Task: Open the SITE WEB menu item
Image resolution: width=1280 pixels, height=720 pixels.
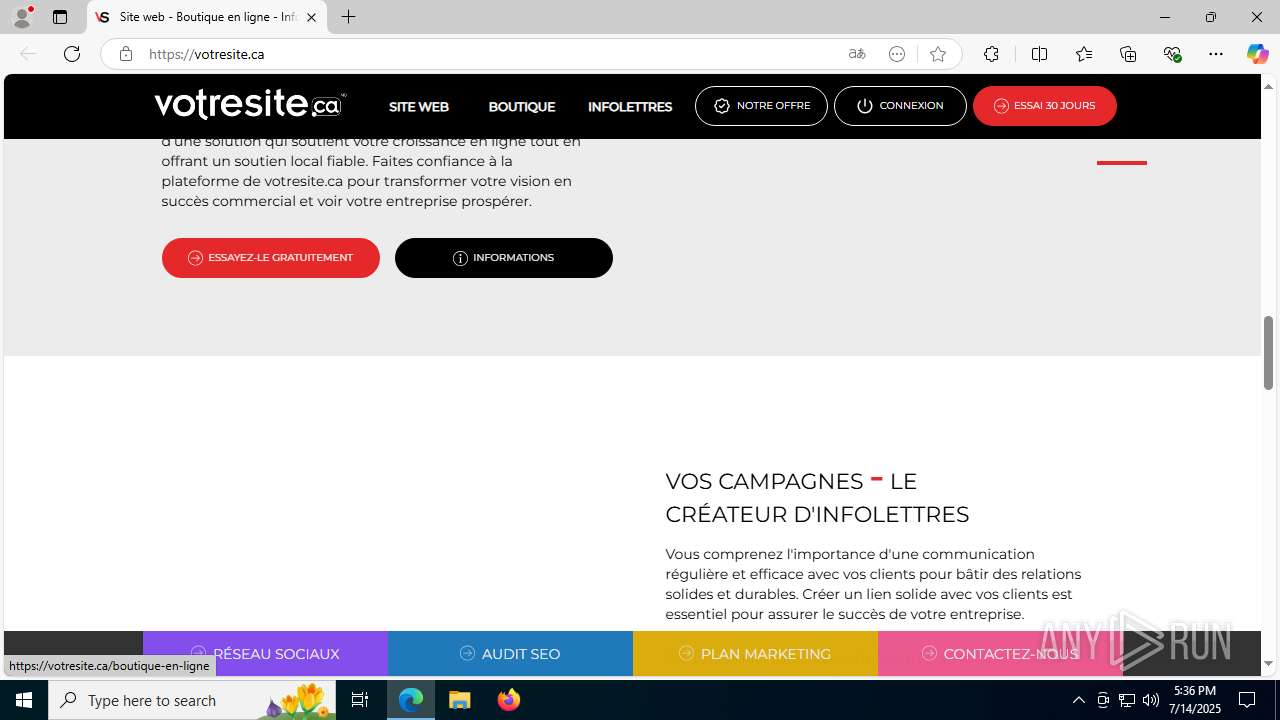Action: tap(419, 107)
